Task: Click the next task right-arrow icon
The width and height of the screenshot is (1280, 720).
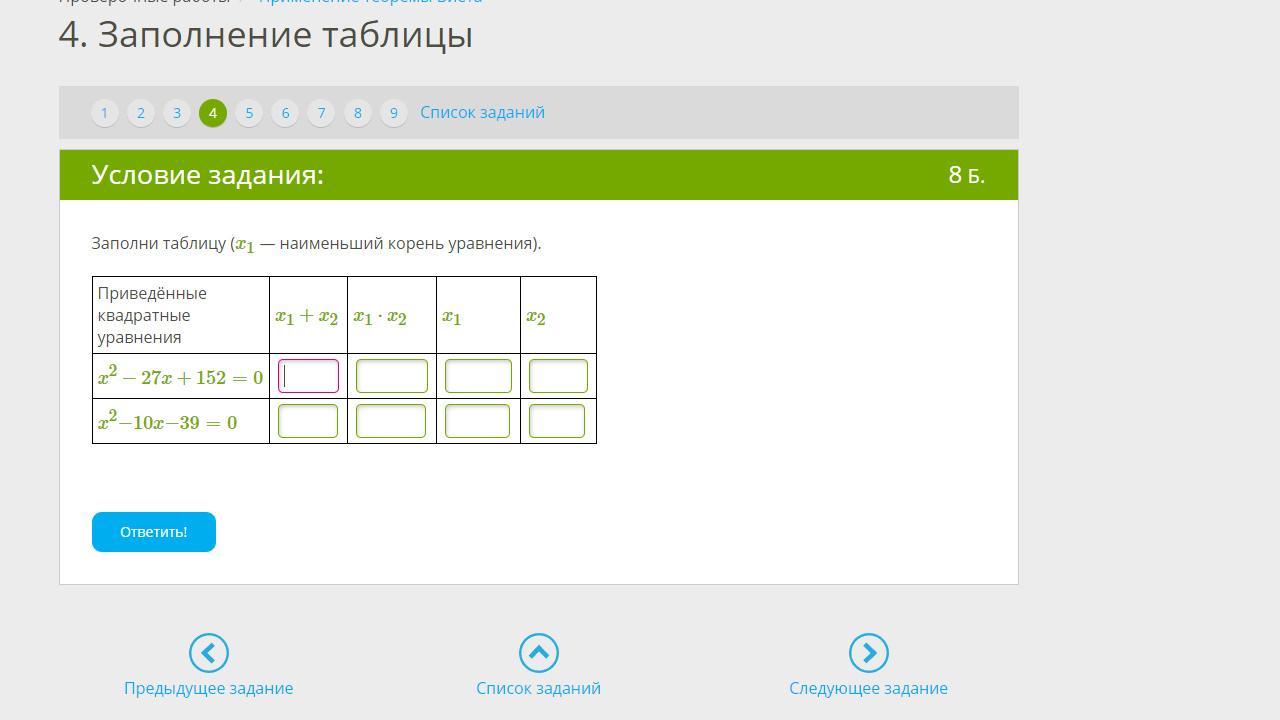Action: tap(868, 653)
